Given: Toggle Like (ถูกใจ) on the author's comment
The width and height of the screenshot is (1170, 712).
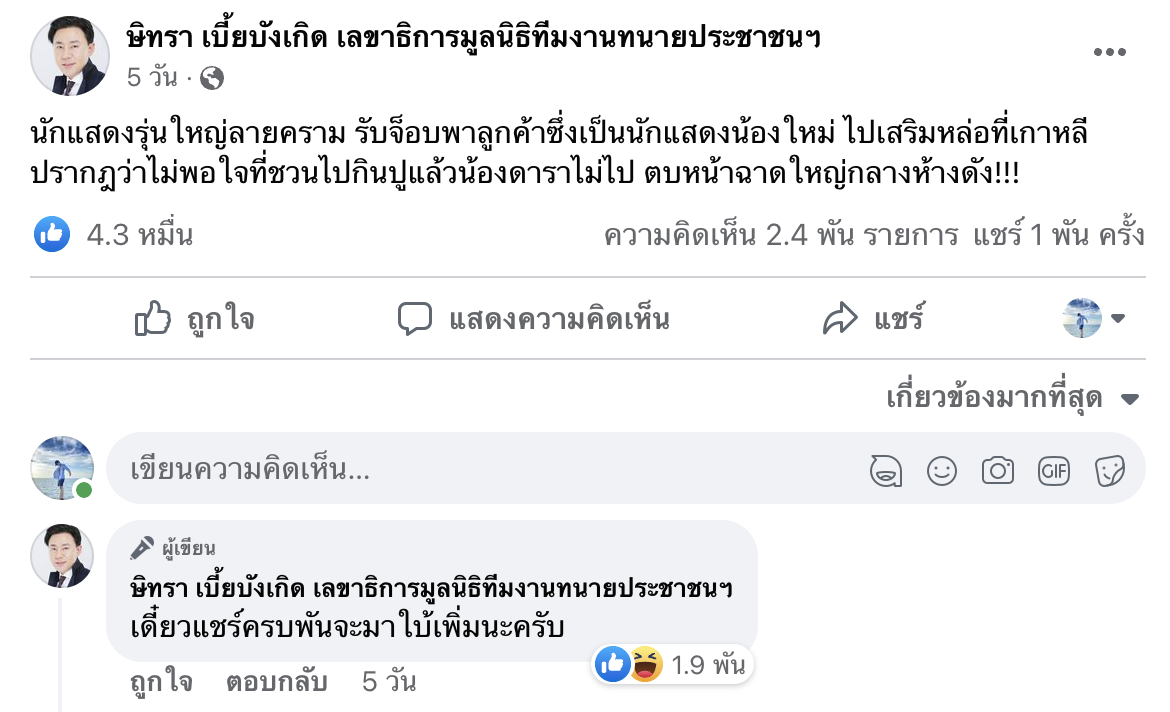Looking at the screenshot, I should pos(161,683).
